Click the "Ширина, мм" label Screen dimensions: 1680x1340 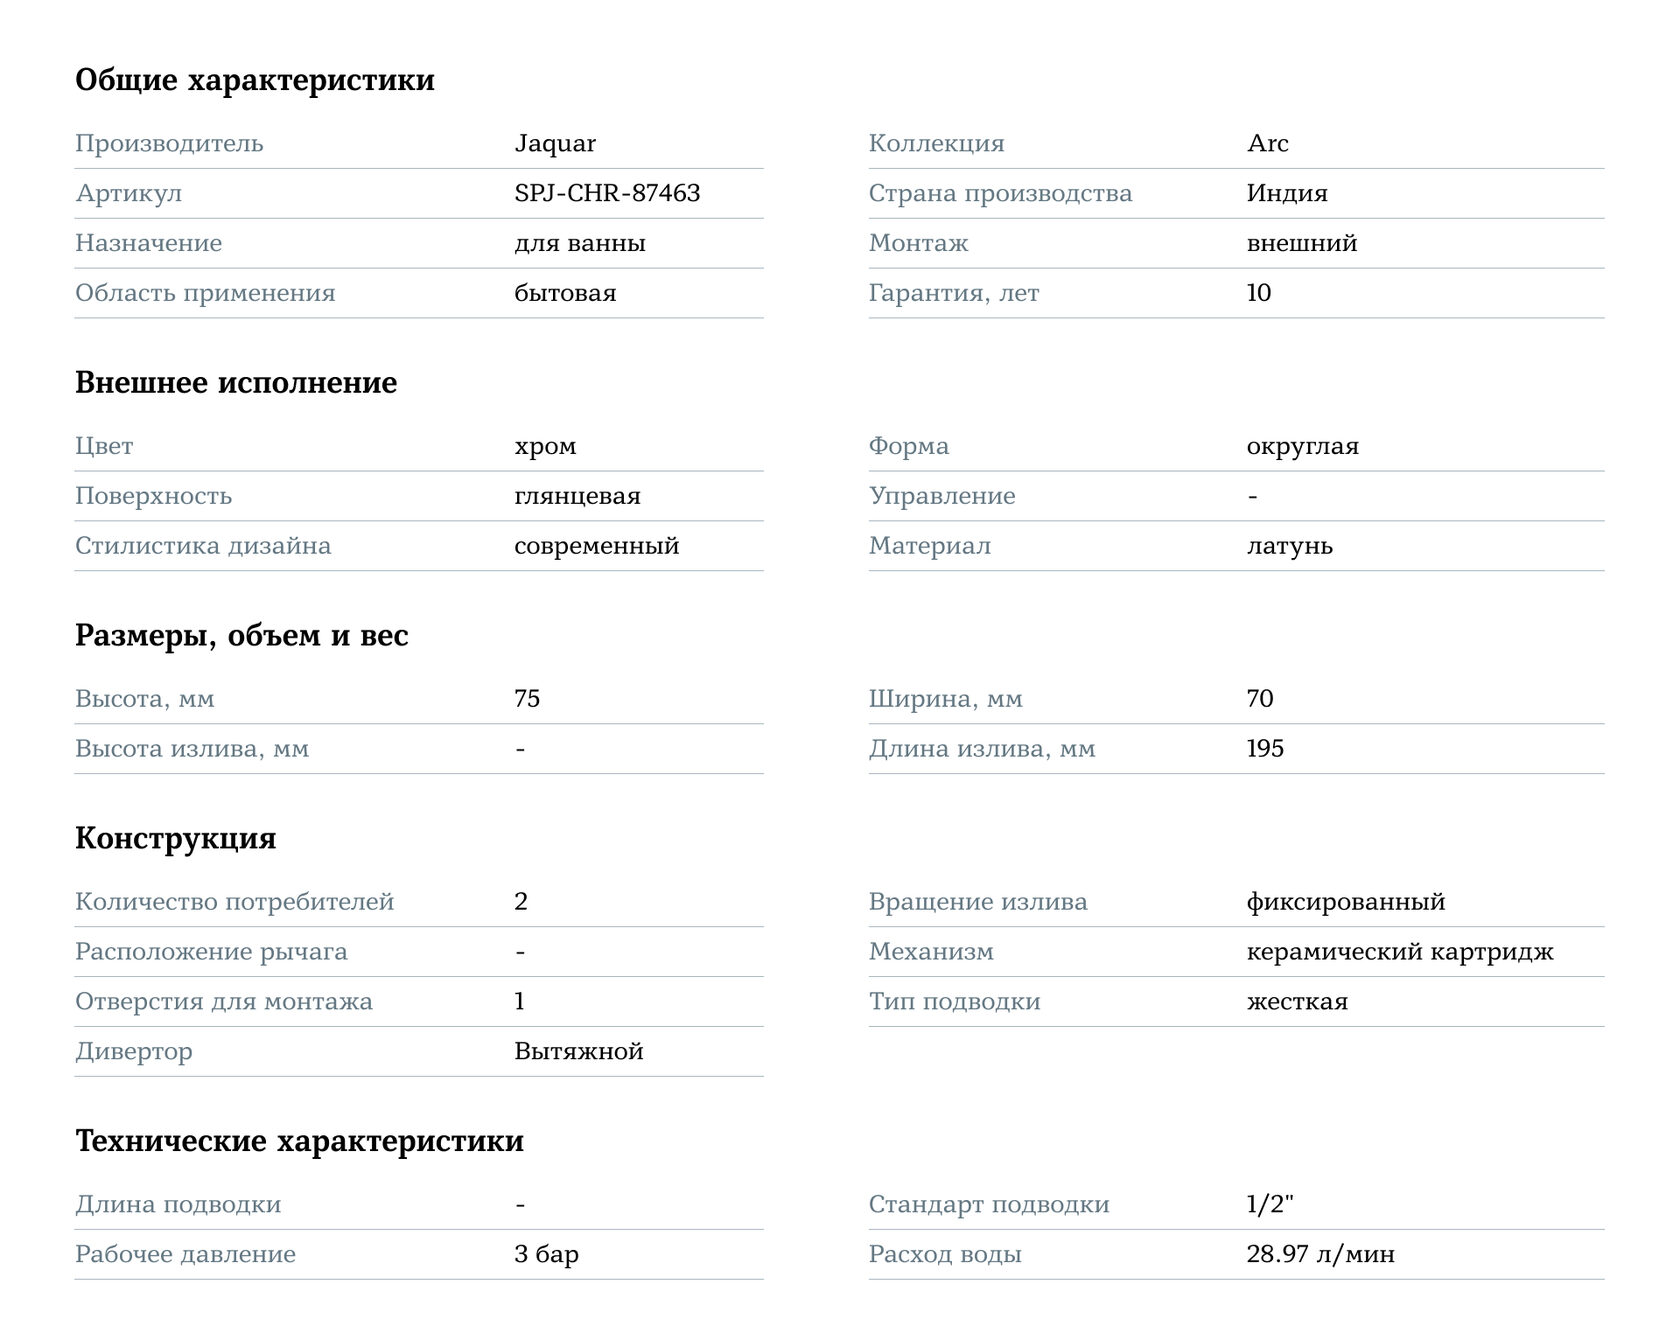[x=945, y=699]
